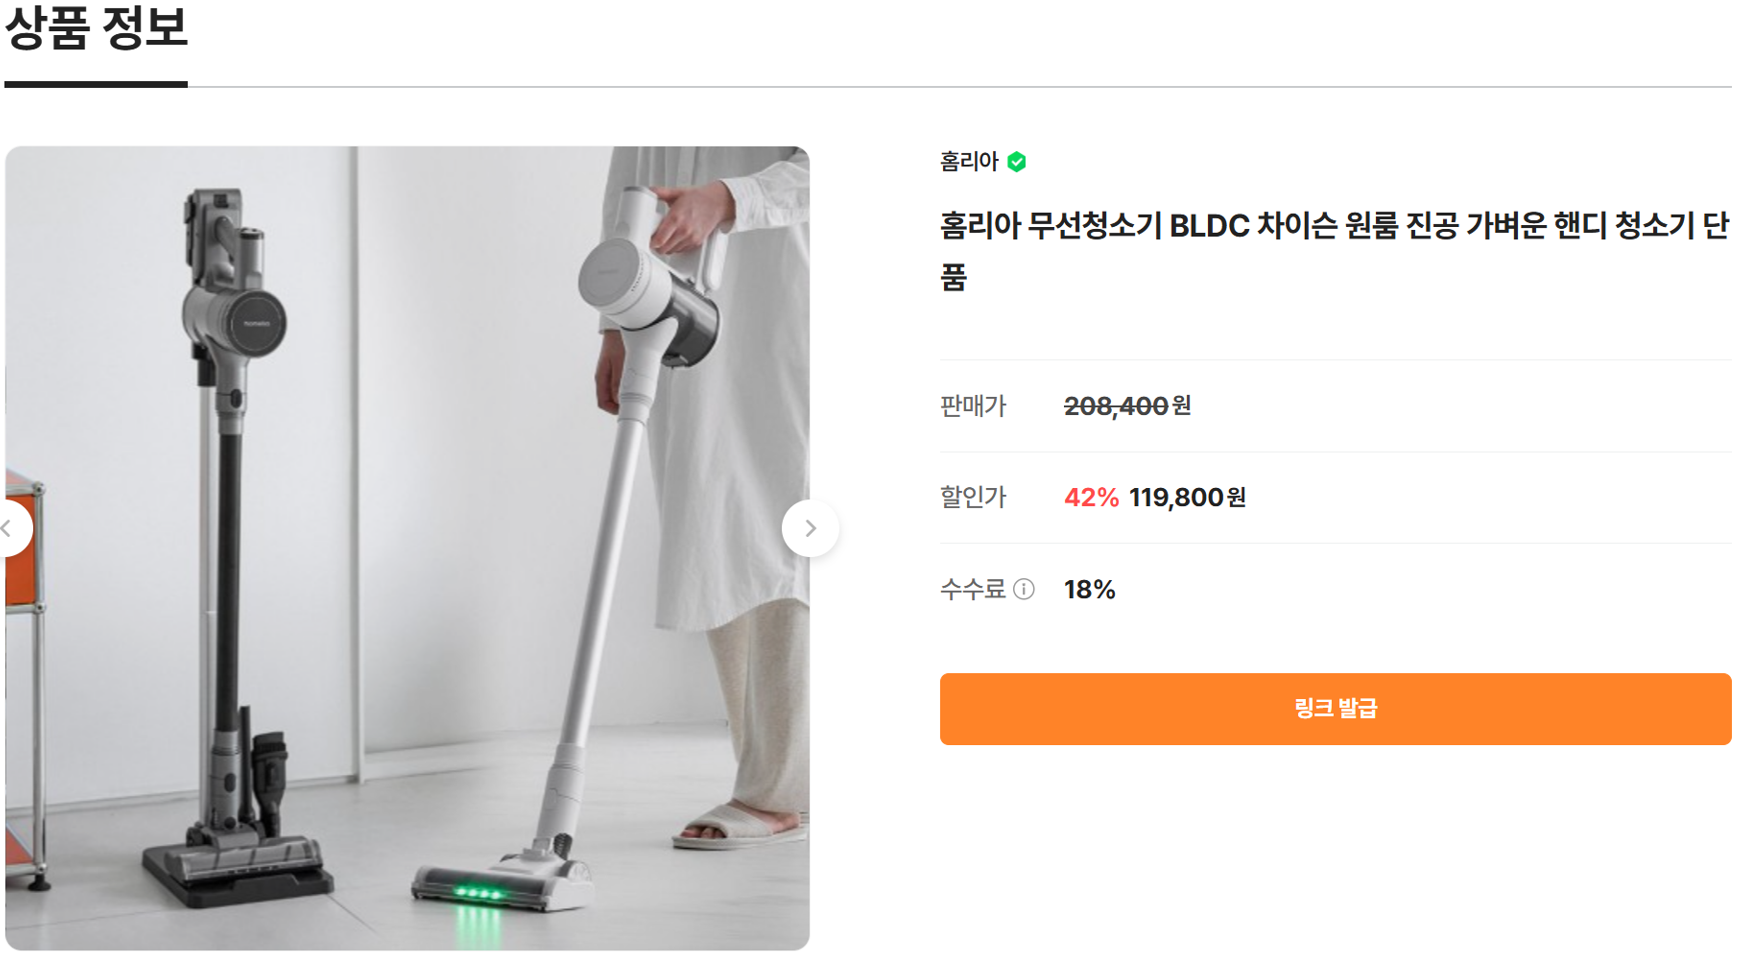Open the 수수료 info tooltip icon

[x=1024, y=589]
